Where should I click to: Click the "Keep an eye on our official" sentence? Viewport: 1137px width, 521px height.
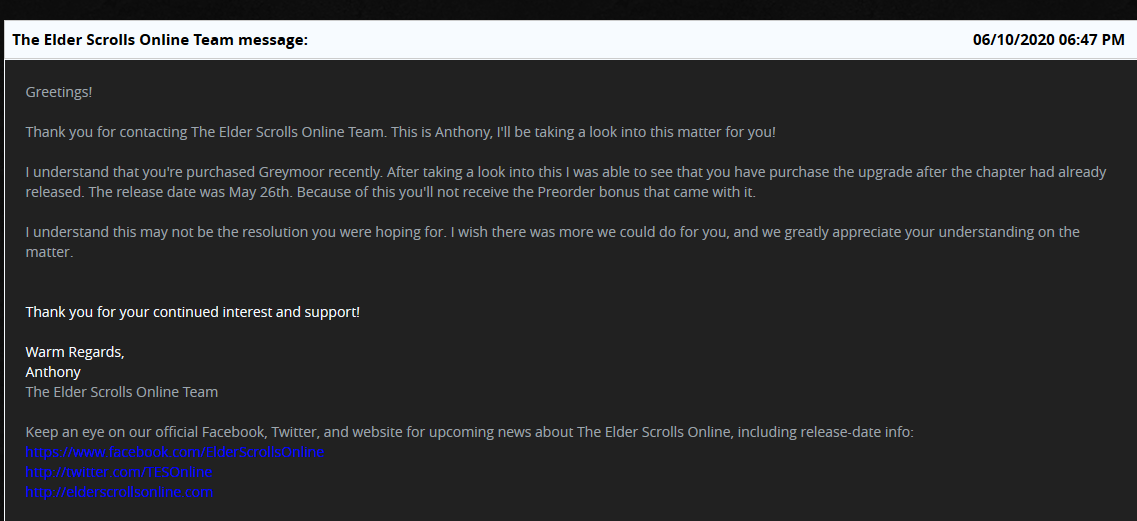point(469,432)
